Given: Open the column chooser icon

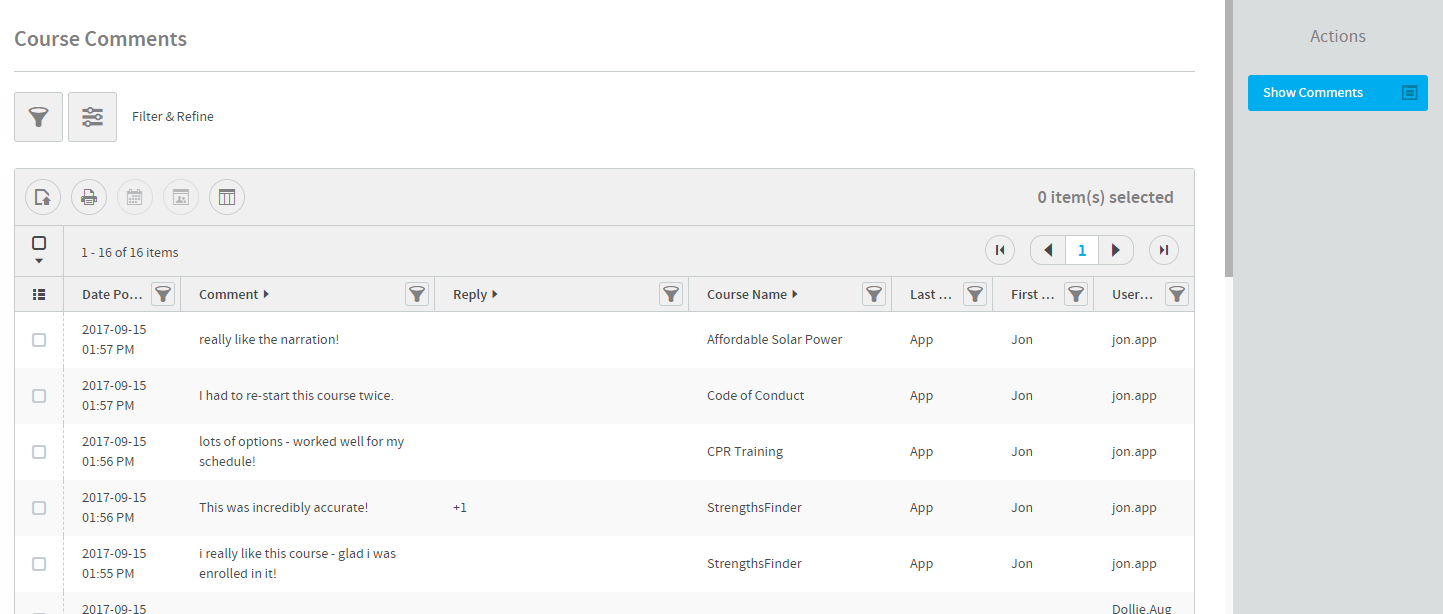Looking at the screenshot, I should [x=227, y=197].
